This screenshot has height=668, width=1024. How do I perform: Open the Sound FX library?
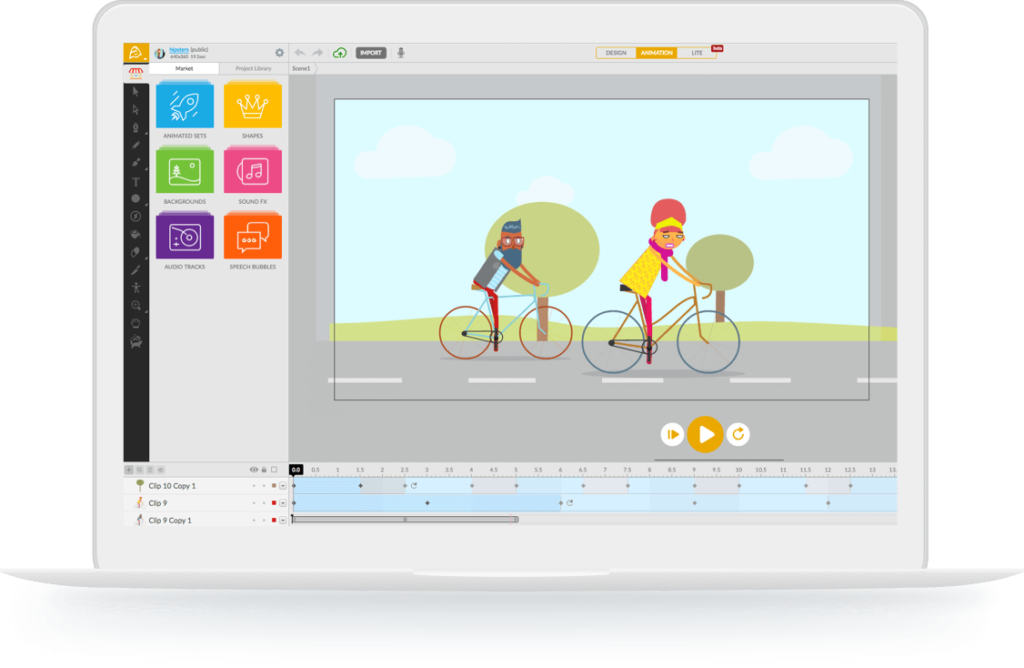tap(252, 170)
